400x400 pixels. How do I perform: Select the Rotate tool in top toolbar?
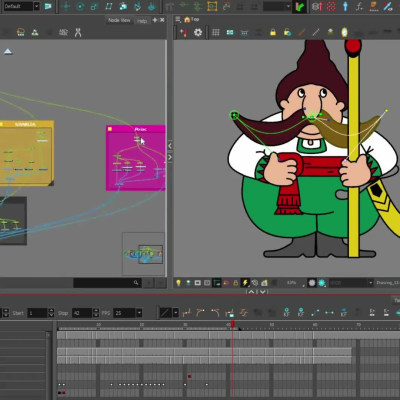tap(80, 6)
